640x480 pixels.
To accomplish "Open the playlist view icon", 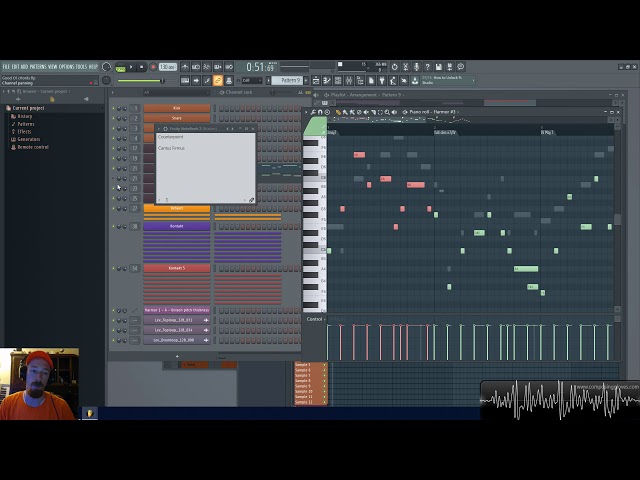I will pos(316,80).
